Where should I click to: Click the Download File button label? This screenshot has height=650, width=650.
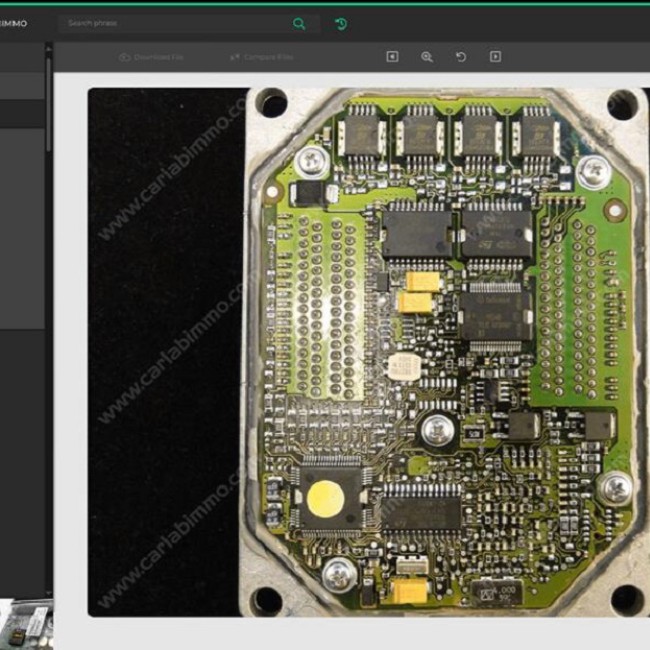pyautogui.click(x=158, y=57)
